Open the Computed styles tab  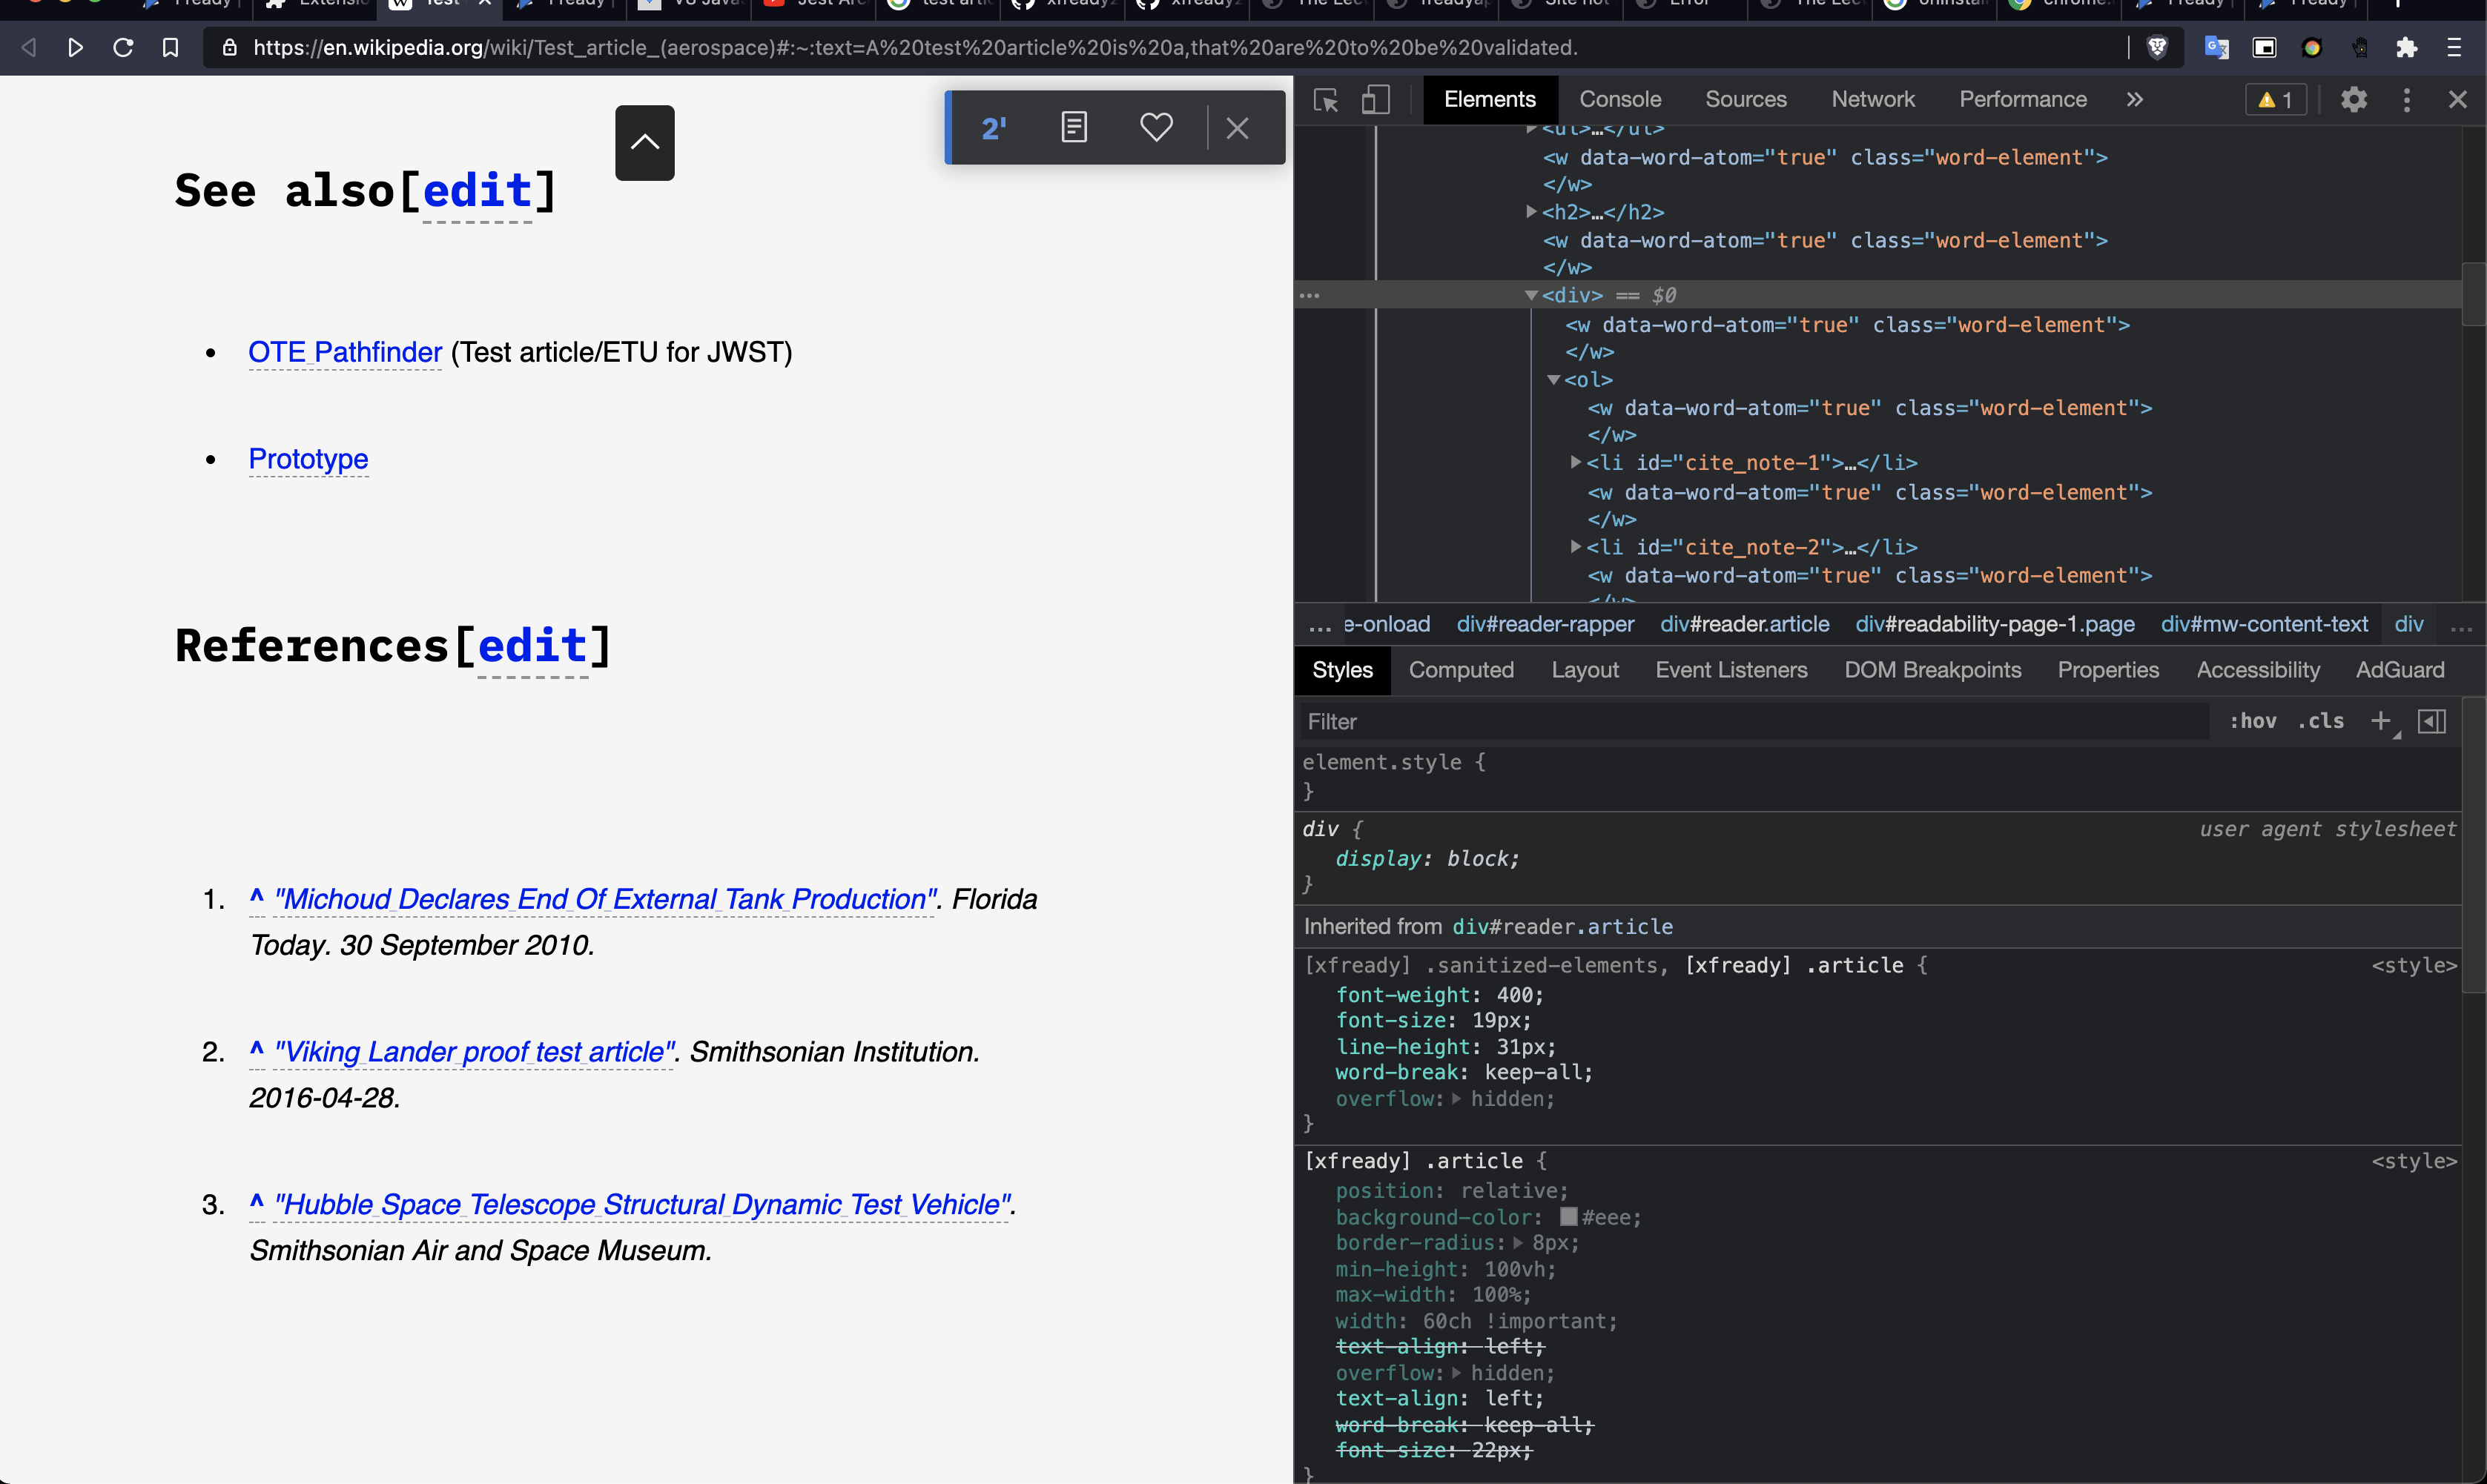click(x=1461, y=670)
